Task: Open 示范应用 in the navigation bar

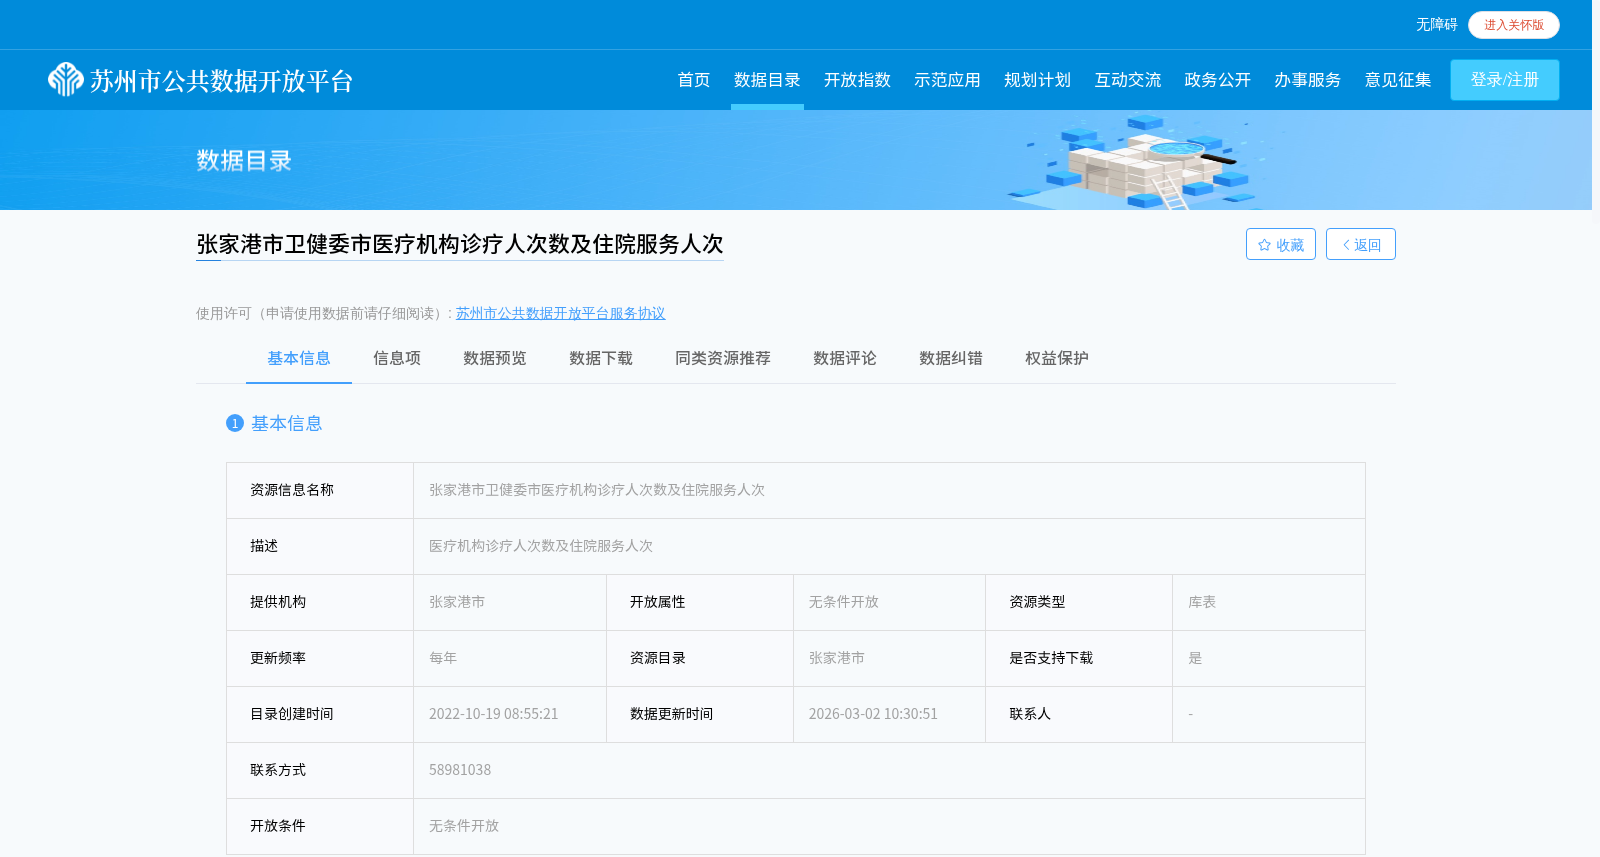Action: (x=947, y=80)
